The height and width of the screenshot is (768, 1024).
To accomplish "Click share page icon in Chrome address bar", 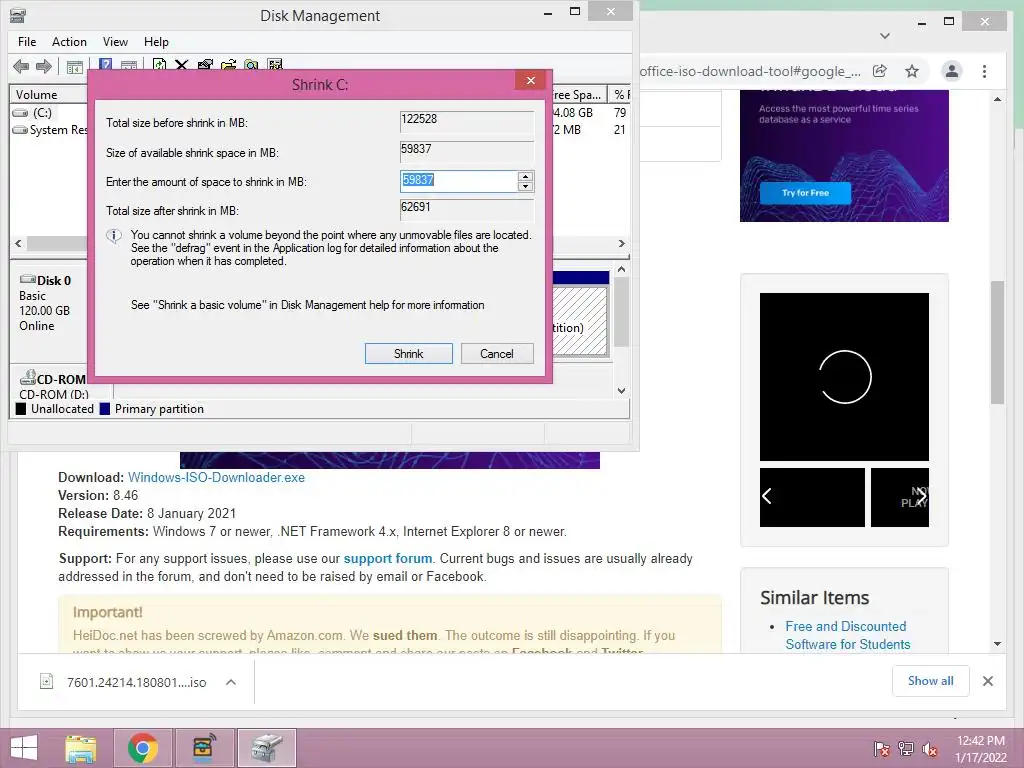I will (x=880, y=71).
